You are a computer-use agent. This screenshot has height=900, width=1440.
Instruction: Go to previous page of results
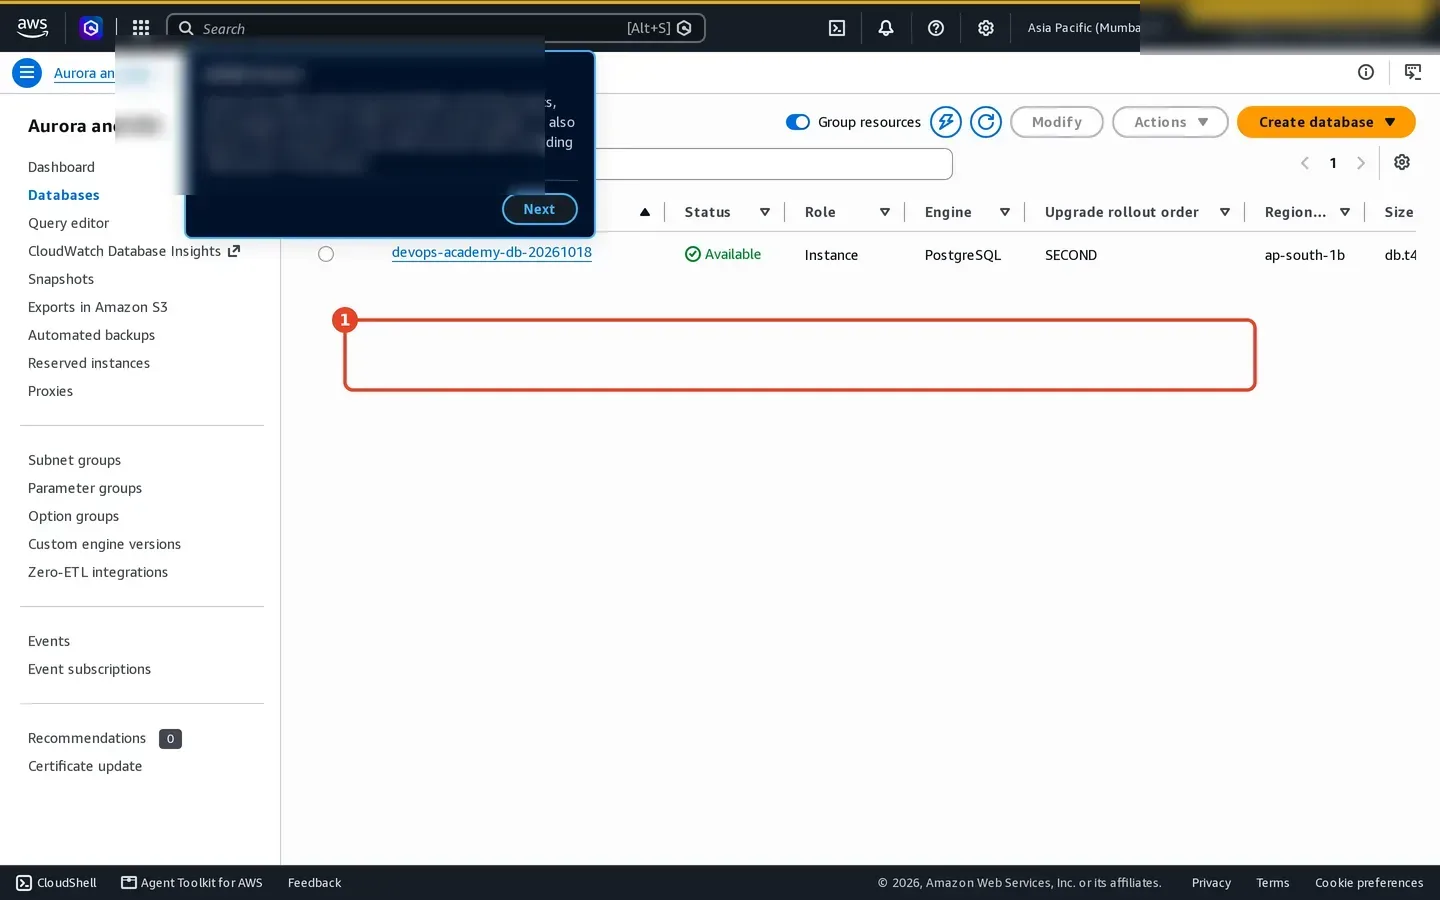[x=1305, y=163]
